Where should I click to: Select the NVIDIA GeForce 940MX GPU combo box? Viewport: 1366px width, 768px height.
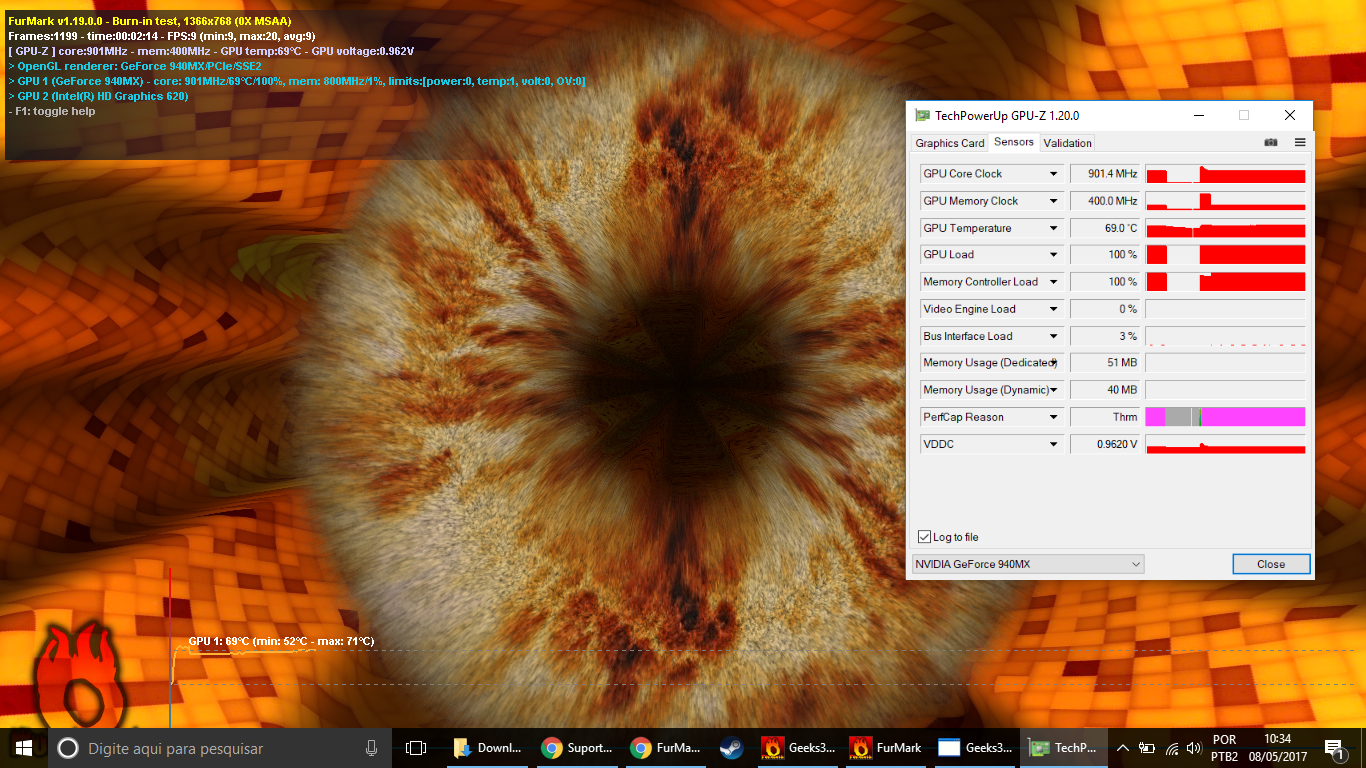(x=1028, y=564)
